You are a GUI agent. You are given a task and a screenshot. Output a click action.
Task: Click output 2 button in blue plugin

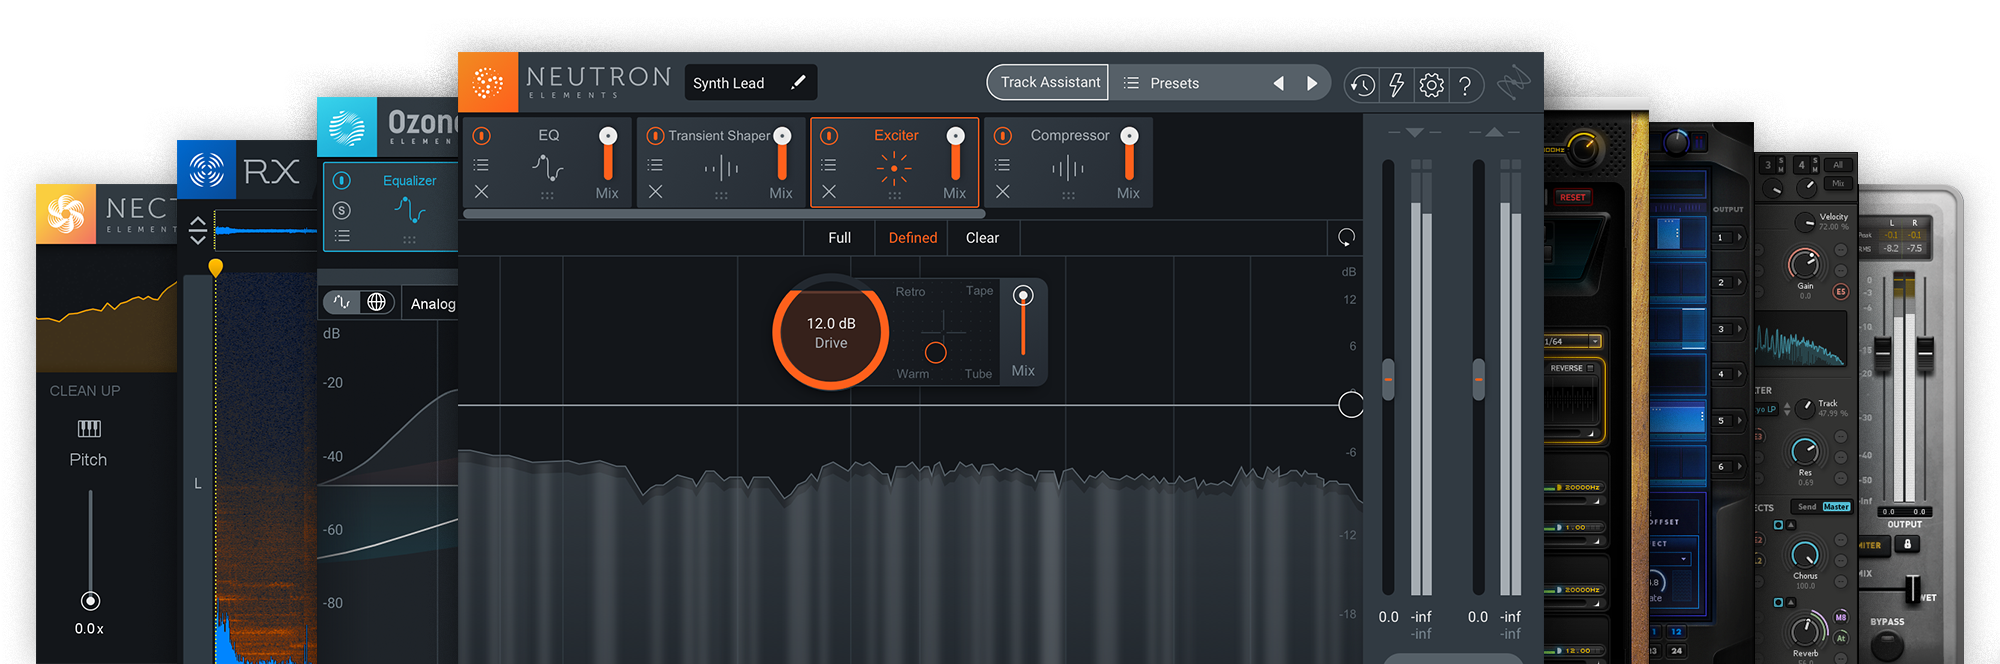click(1722, 283)
